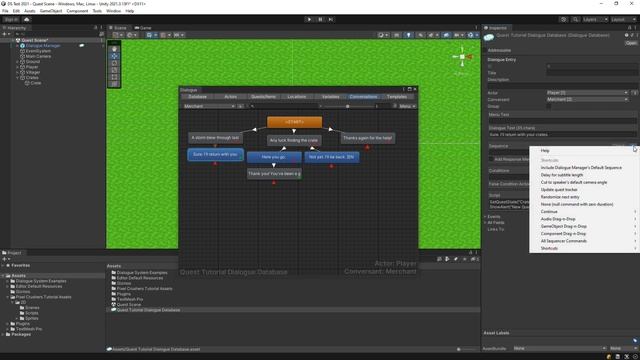Click Open button in Inspector header

tap(631, 43)
